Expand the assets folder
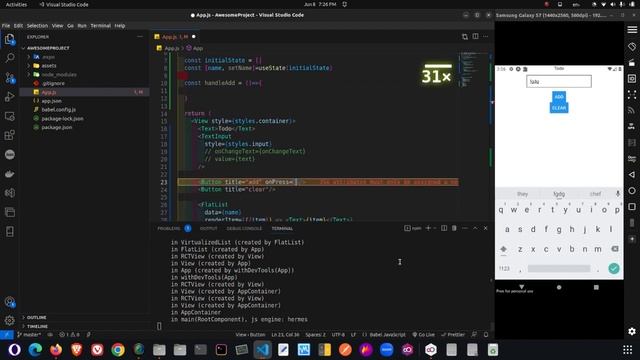The width and height of the screenshot is (640, 360). click(49, 66)
